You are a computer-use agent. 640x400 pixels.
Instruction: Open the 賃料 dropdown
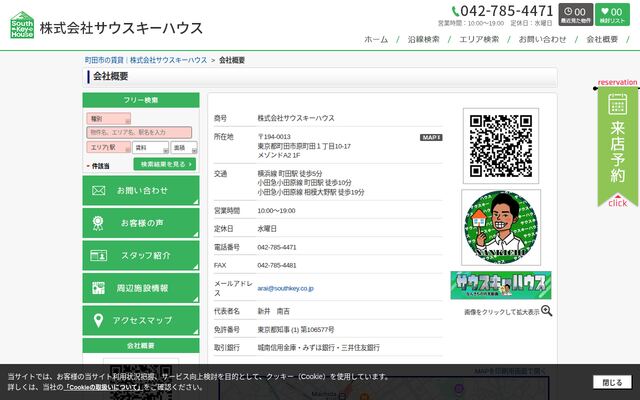(x=150, y=147)
